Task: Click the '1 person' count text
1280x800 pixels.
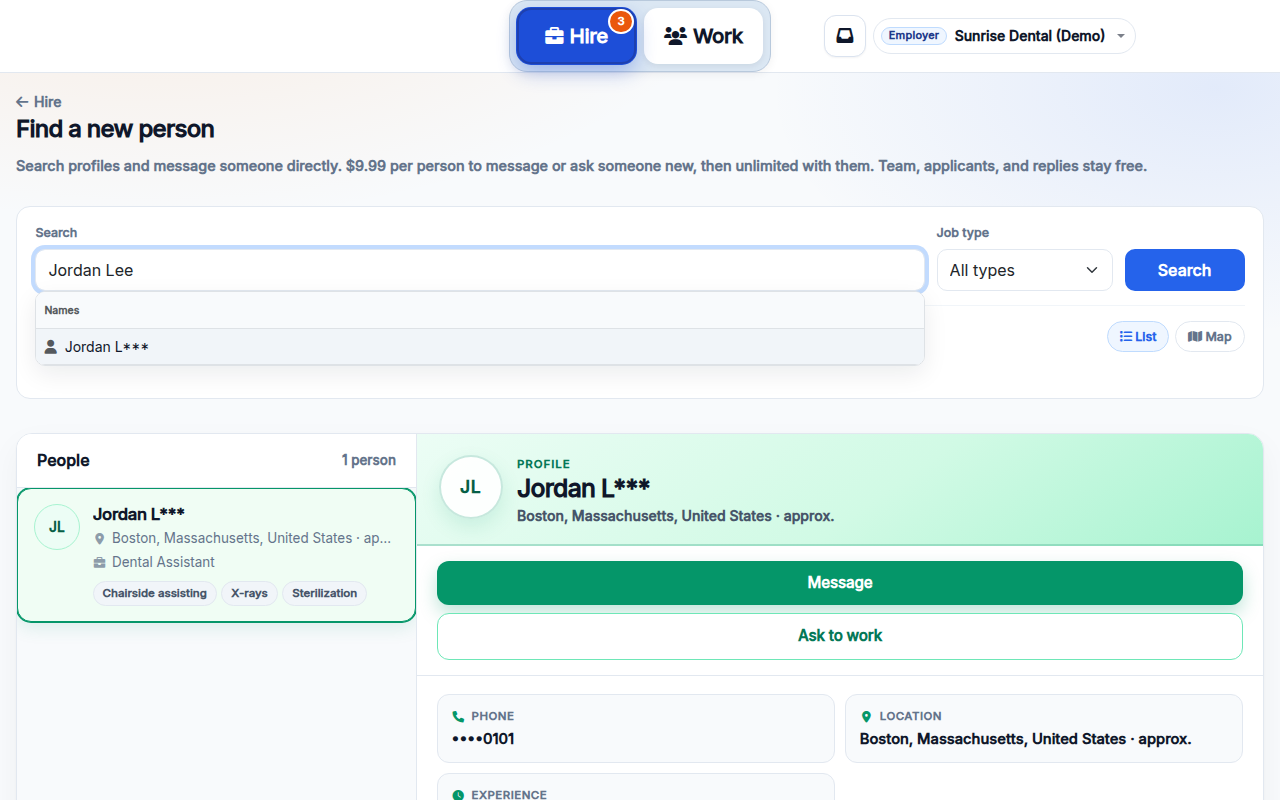Action: [369, 460]
